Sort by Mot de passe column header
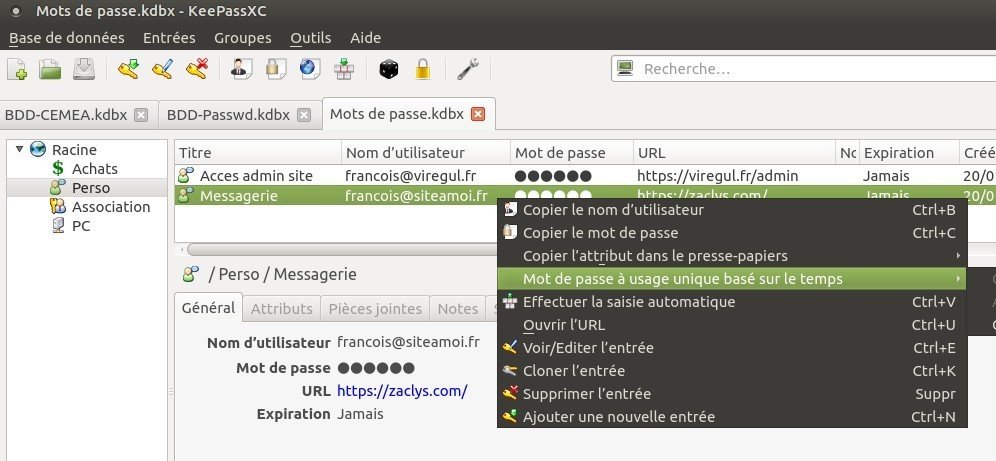 tap(572, 153)
